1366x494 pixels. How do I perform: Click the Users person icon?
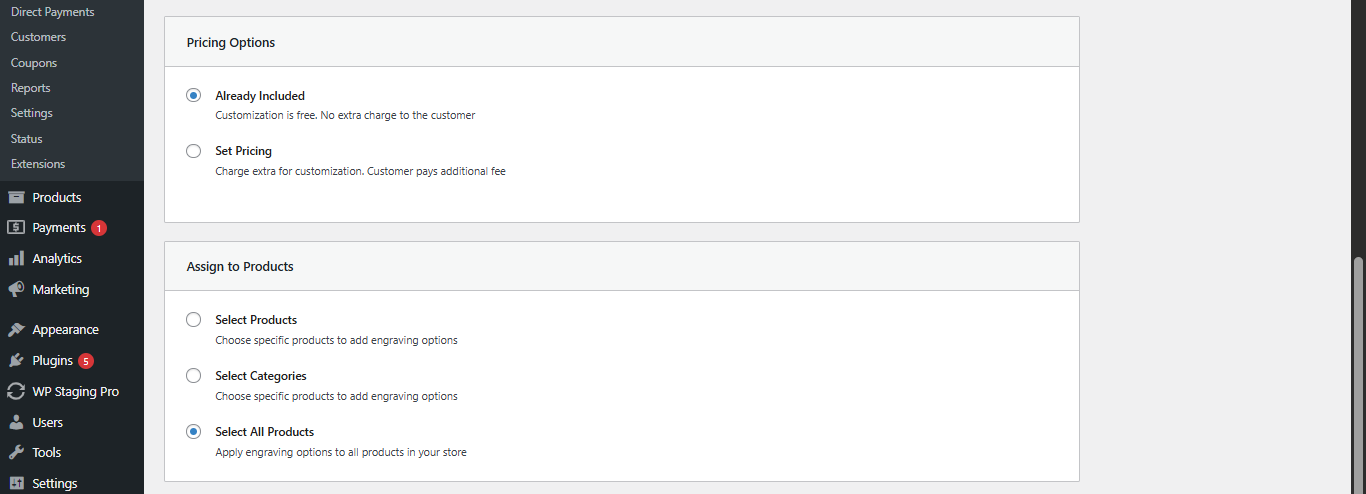point(16,422)
